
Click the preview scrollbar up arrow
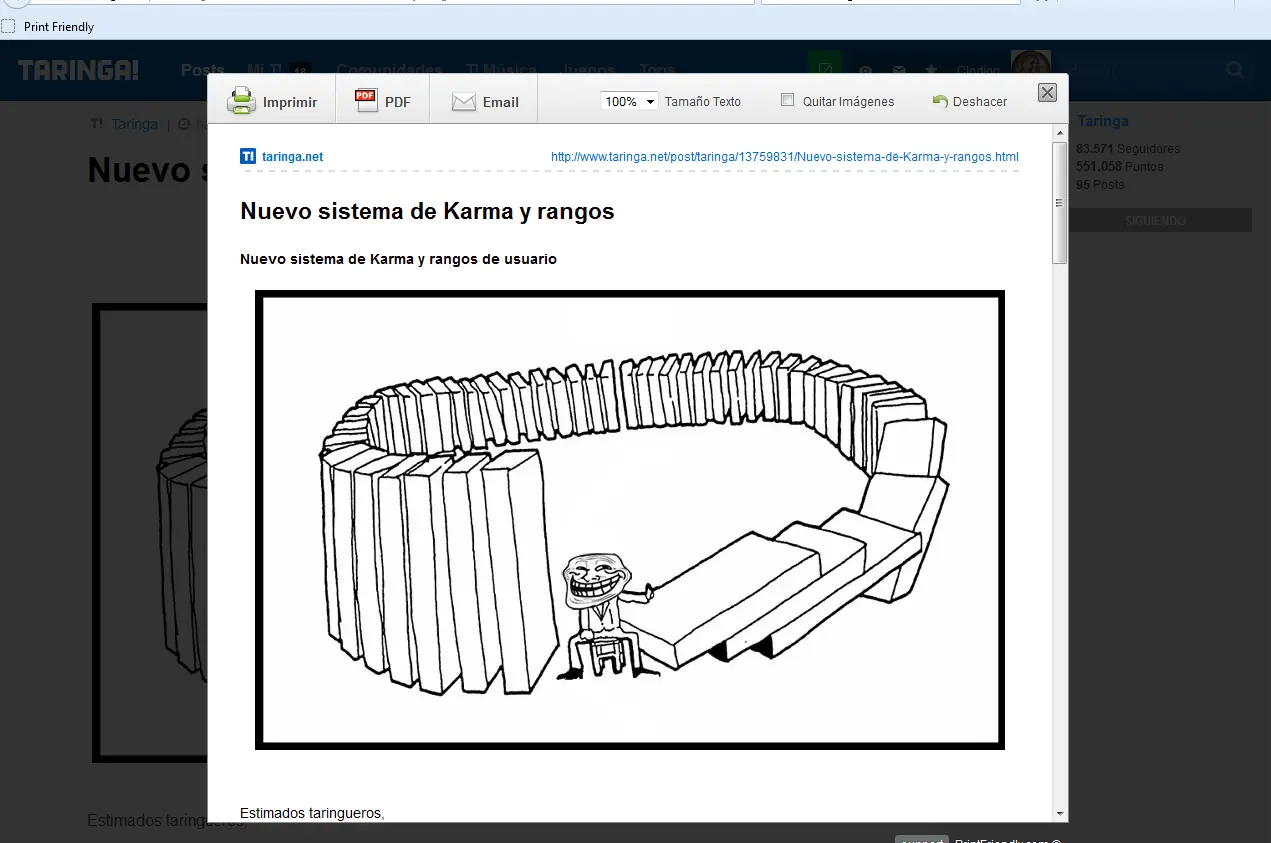pos(1060,132)
